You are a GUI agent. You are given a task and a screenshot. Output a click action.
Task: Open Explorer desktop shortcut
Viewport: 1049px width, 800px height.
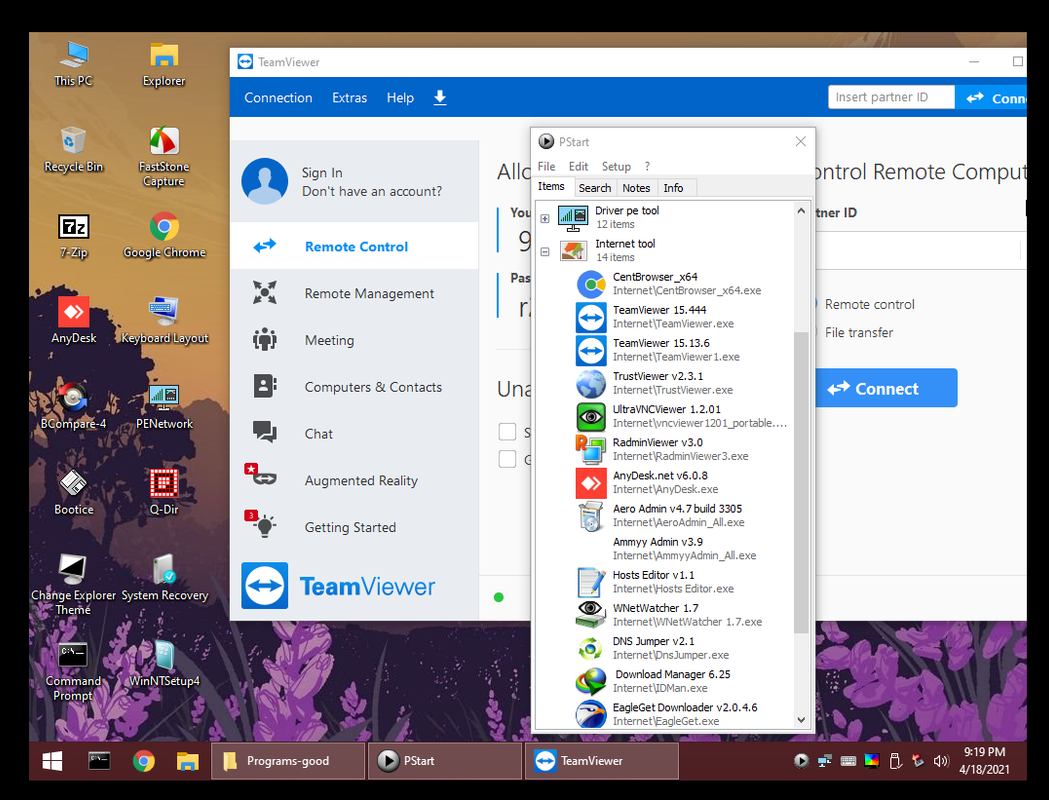pos(164,64)
